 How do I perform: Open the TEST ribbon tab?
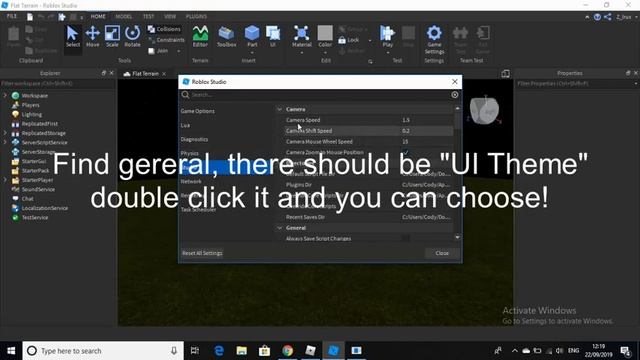pos(149,16)
